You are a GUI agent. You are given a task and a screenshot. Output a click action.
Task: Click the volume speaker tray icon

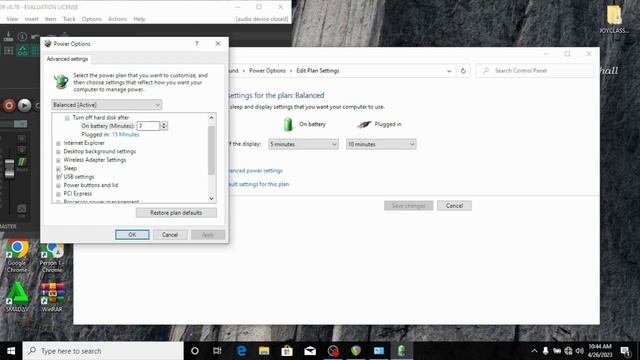(x=580, y=351)
